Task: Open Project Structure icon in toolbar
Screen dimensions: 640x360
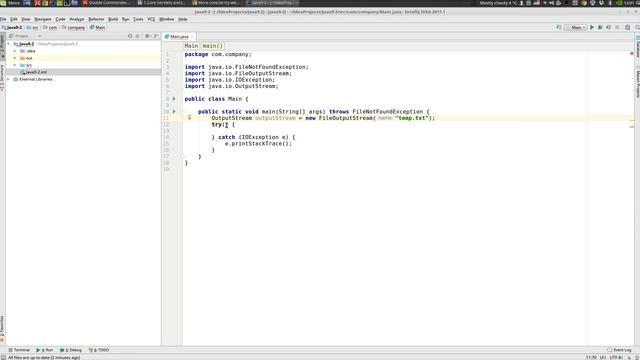Action: [x=627, y=27]
